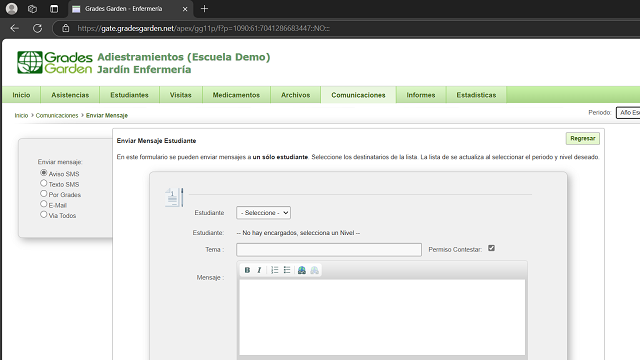Click inside the Mensaje editor area
Screen dimensions: 640x360
[x=382, y=317]
